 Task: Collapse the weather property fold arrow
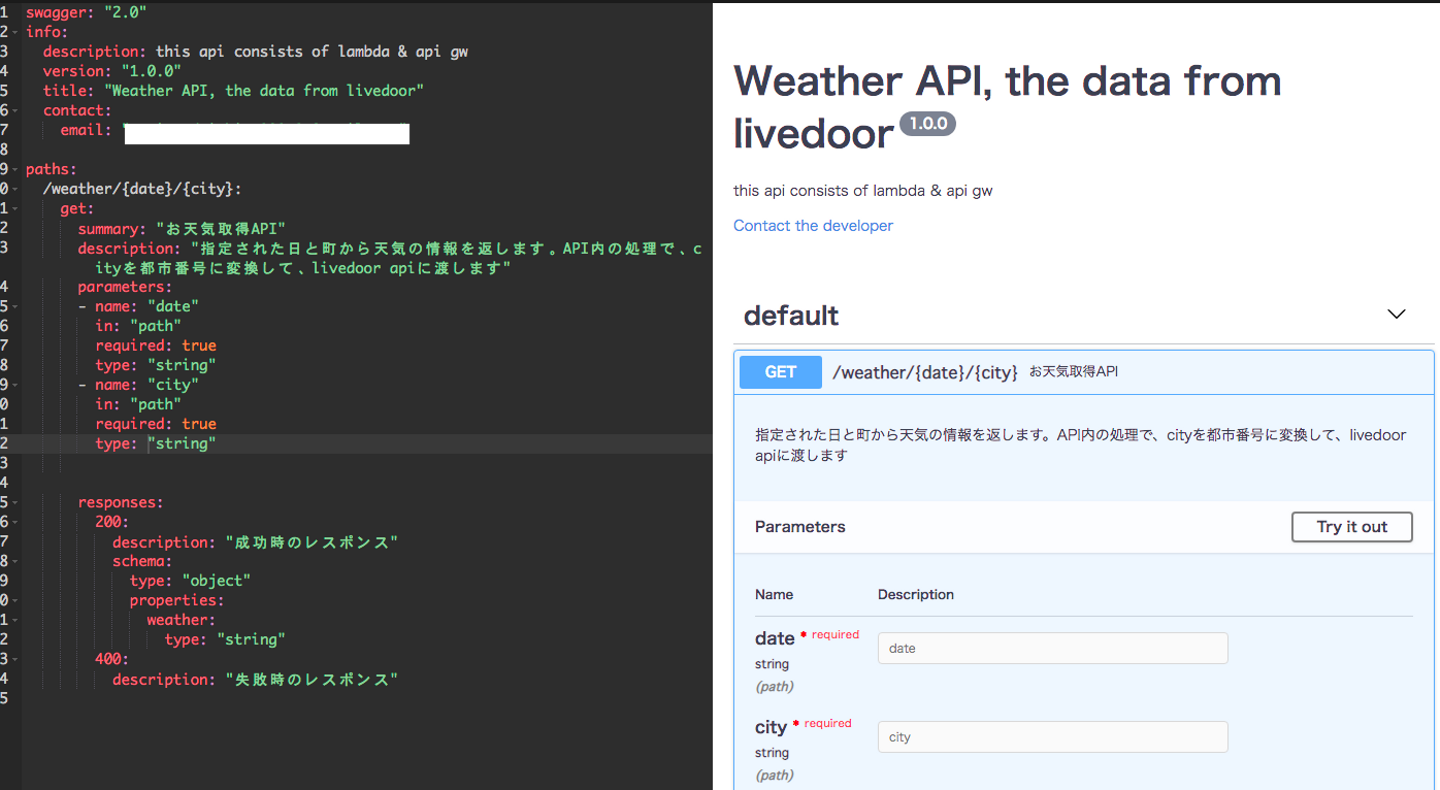coord(16,620)
